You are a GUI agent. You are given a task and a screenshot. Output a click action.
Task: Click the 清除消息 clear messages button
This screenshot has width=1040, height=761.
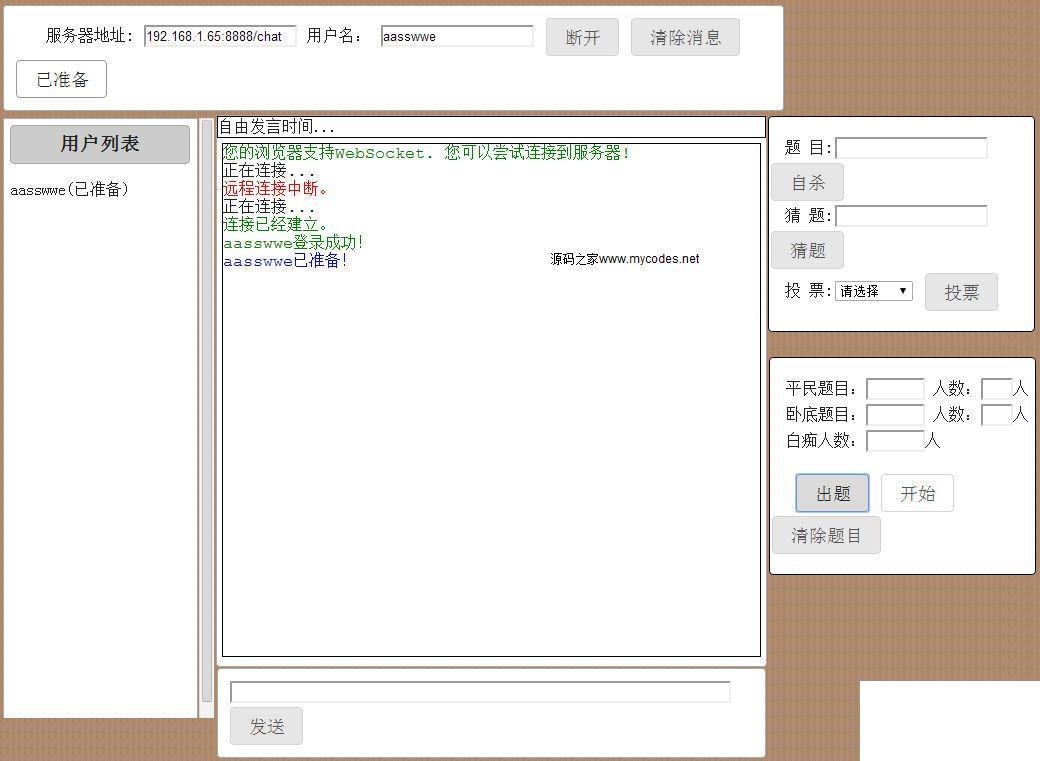click(x=684, y=37)
